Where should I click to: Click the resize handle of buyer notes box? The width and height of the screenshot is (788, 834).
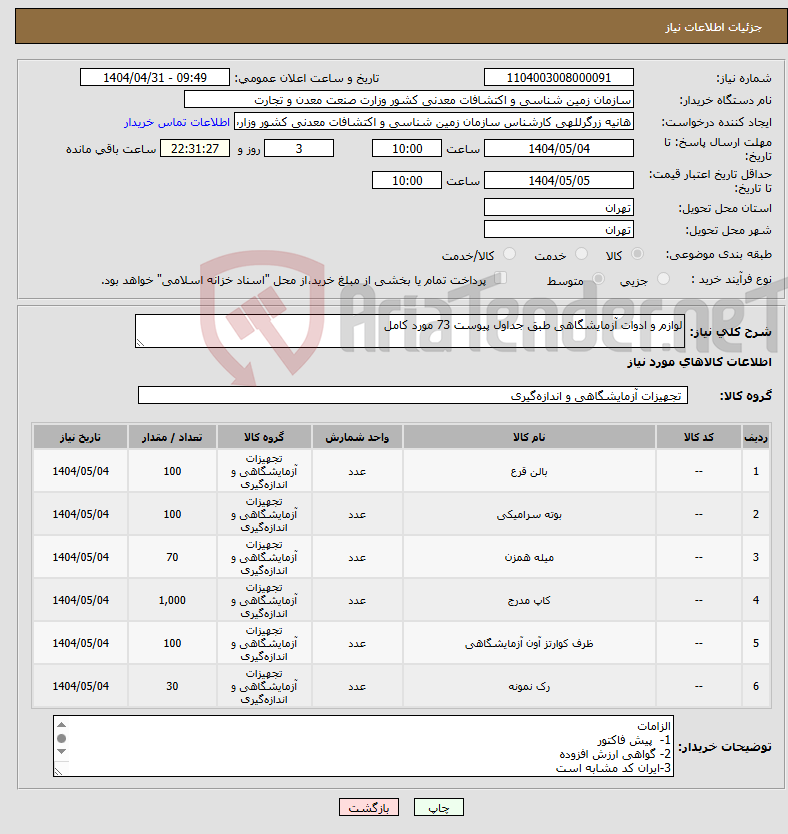click(x=58, y=771)
